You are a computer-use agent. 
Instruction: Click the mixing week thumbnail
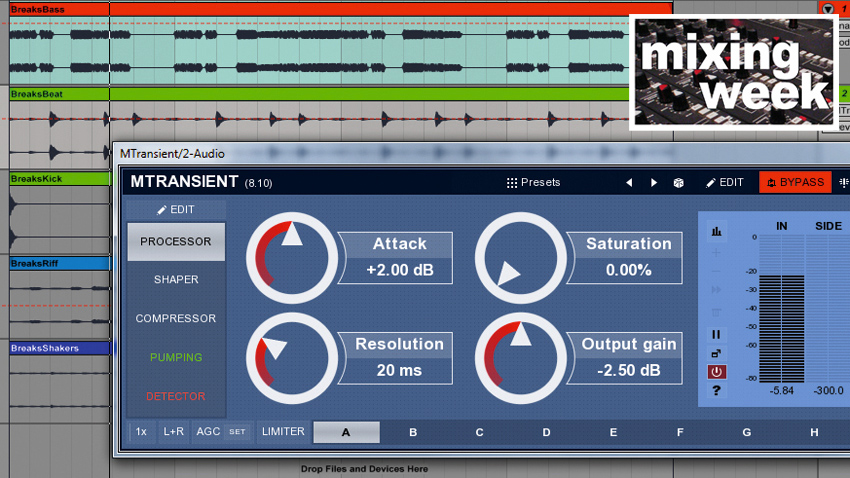pos(734,72)
